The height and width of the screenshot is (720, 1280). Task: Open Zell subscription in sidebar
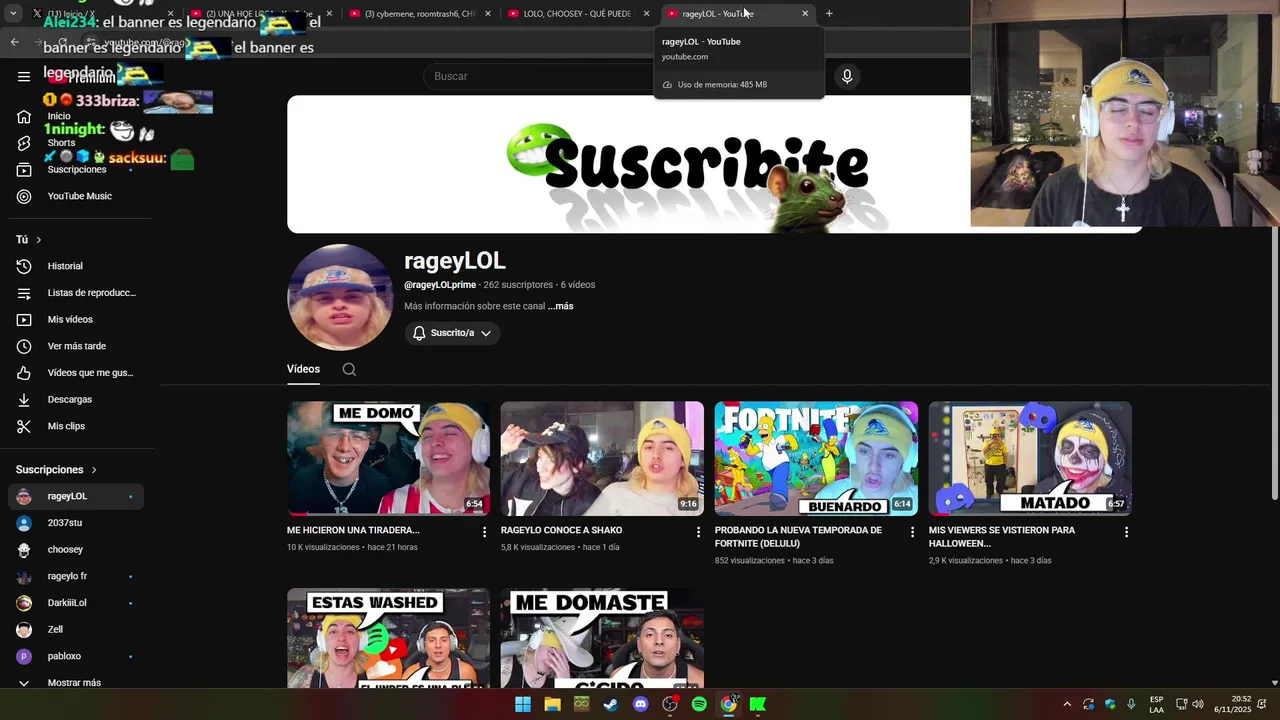pyautogui.click(x=76, y=630)
